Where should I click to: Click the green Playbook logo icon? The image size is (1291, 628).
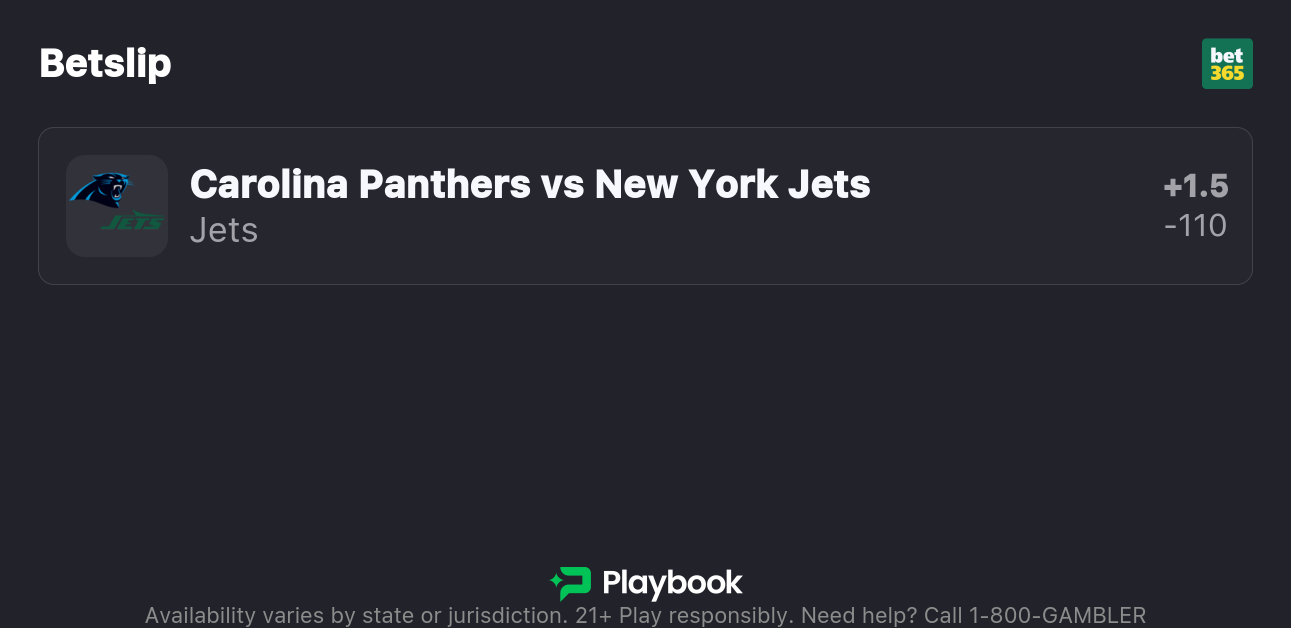(x=571, y=583)
